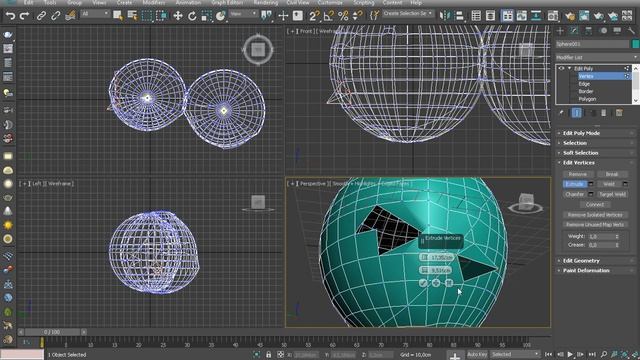Open the Selection Filter 'All' dropdown

(x=95, y=14)
